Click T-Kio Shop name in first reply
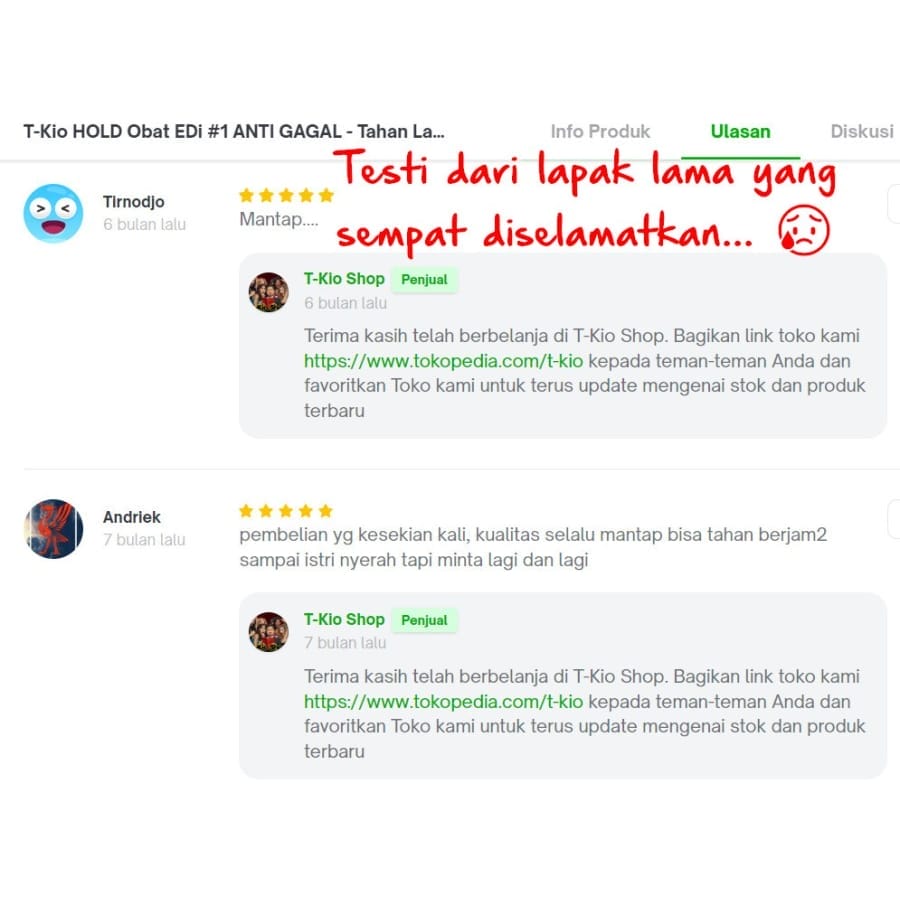The image size is (900, 900). coord(344,279)
